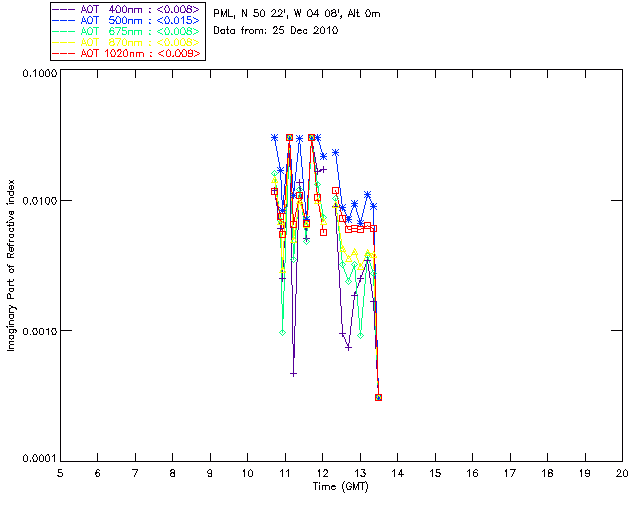Viewport: 640px width, 512px height.
Task: Click the first blue asterisk marker near 10.7
Action: tap(274, 138)
